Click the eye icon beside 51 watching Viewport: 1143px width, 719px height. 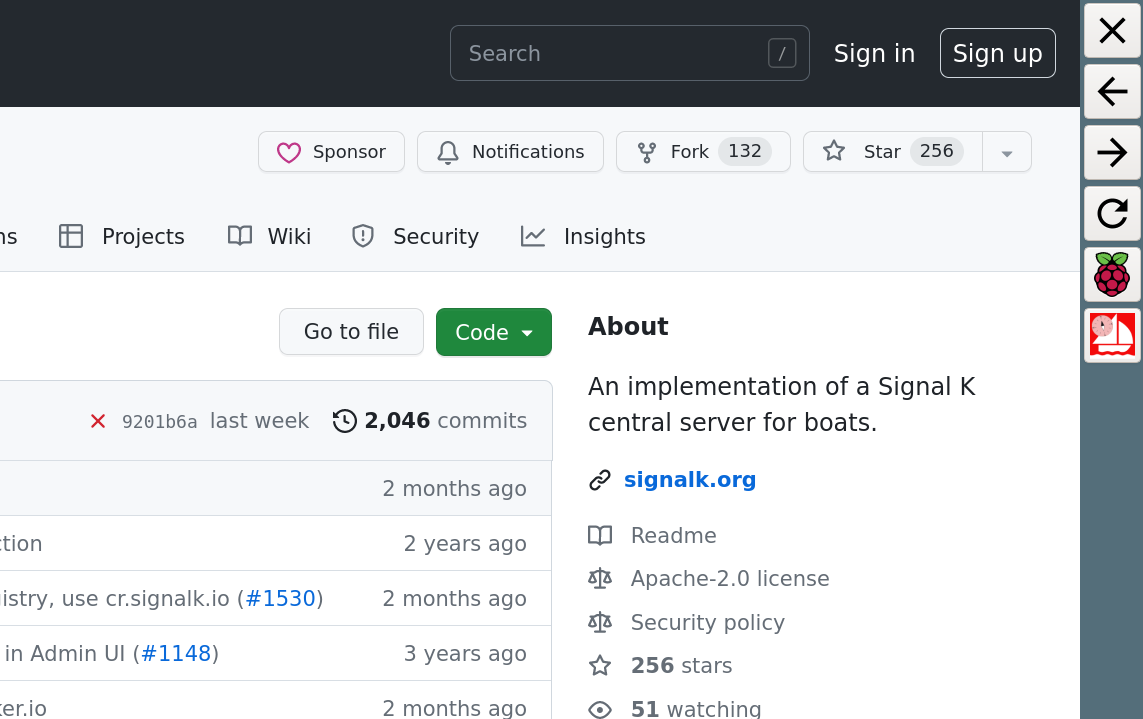coord(600,709)
